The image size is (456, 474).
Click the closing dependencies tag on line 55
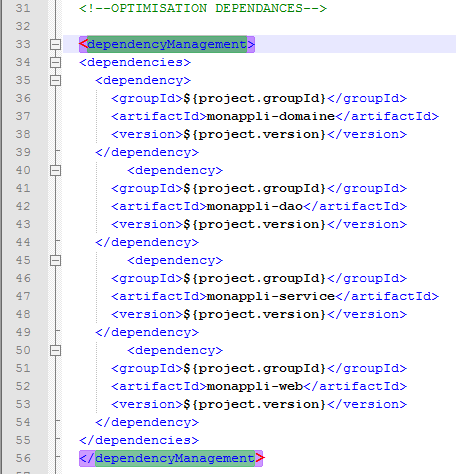pos(139,440)
